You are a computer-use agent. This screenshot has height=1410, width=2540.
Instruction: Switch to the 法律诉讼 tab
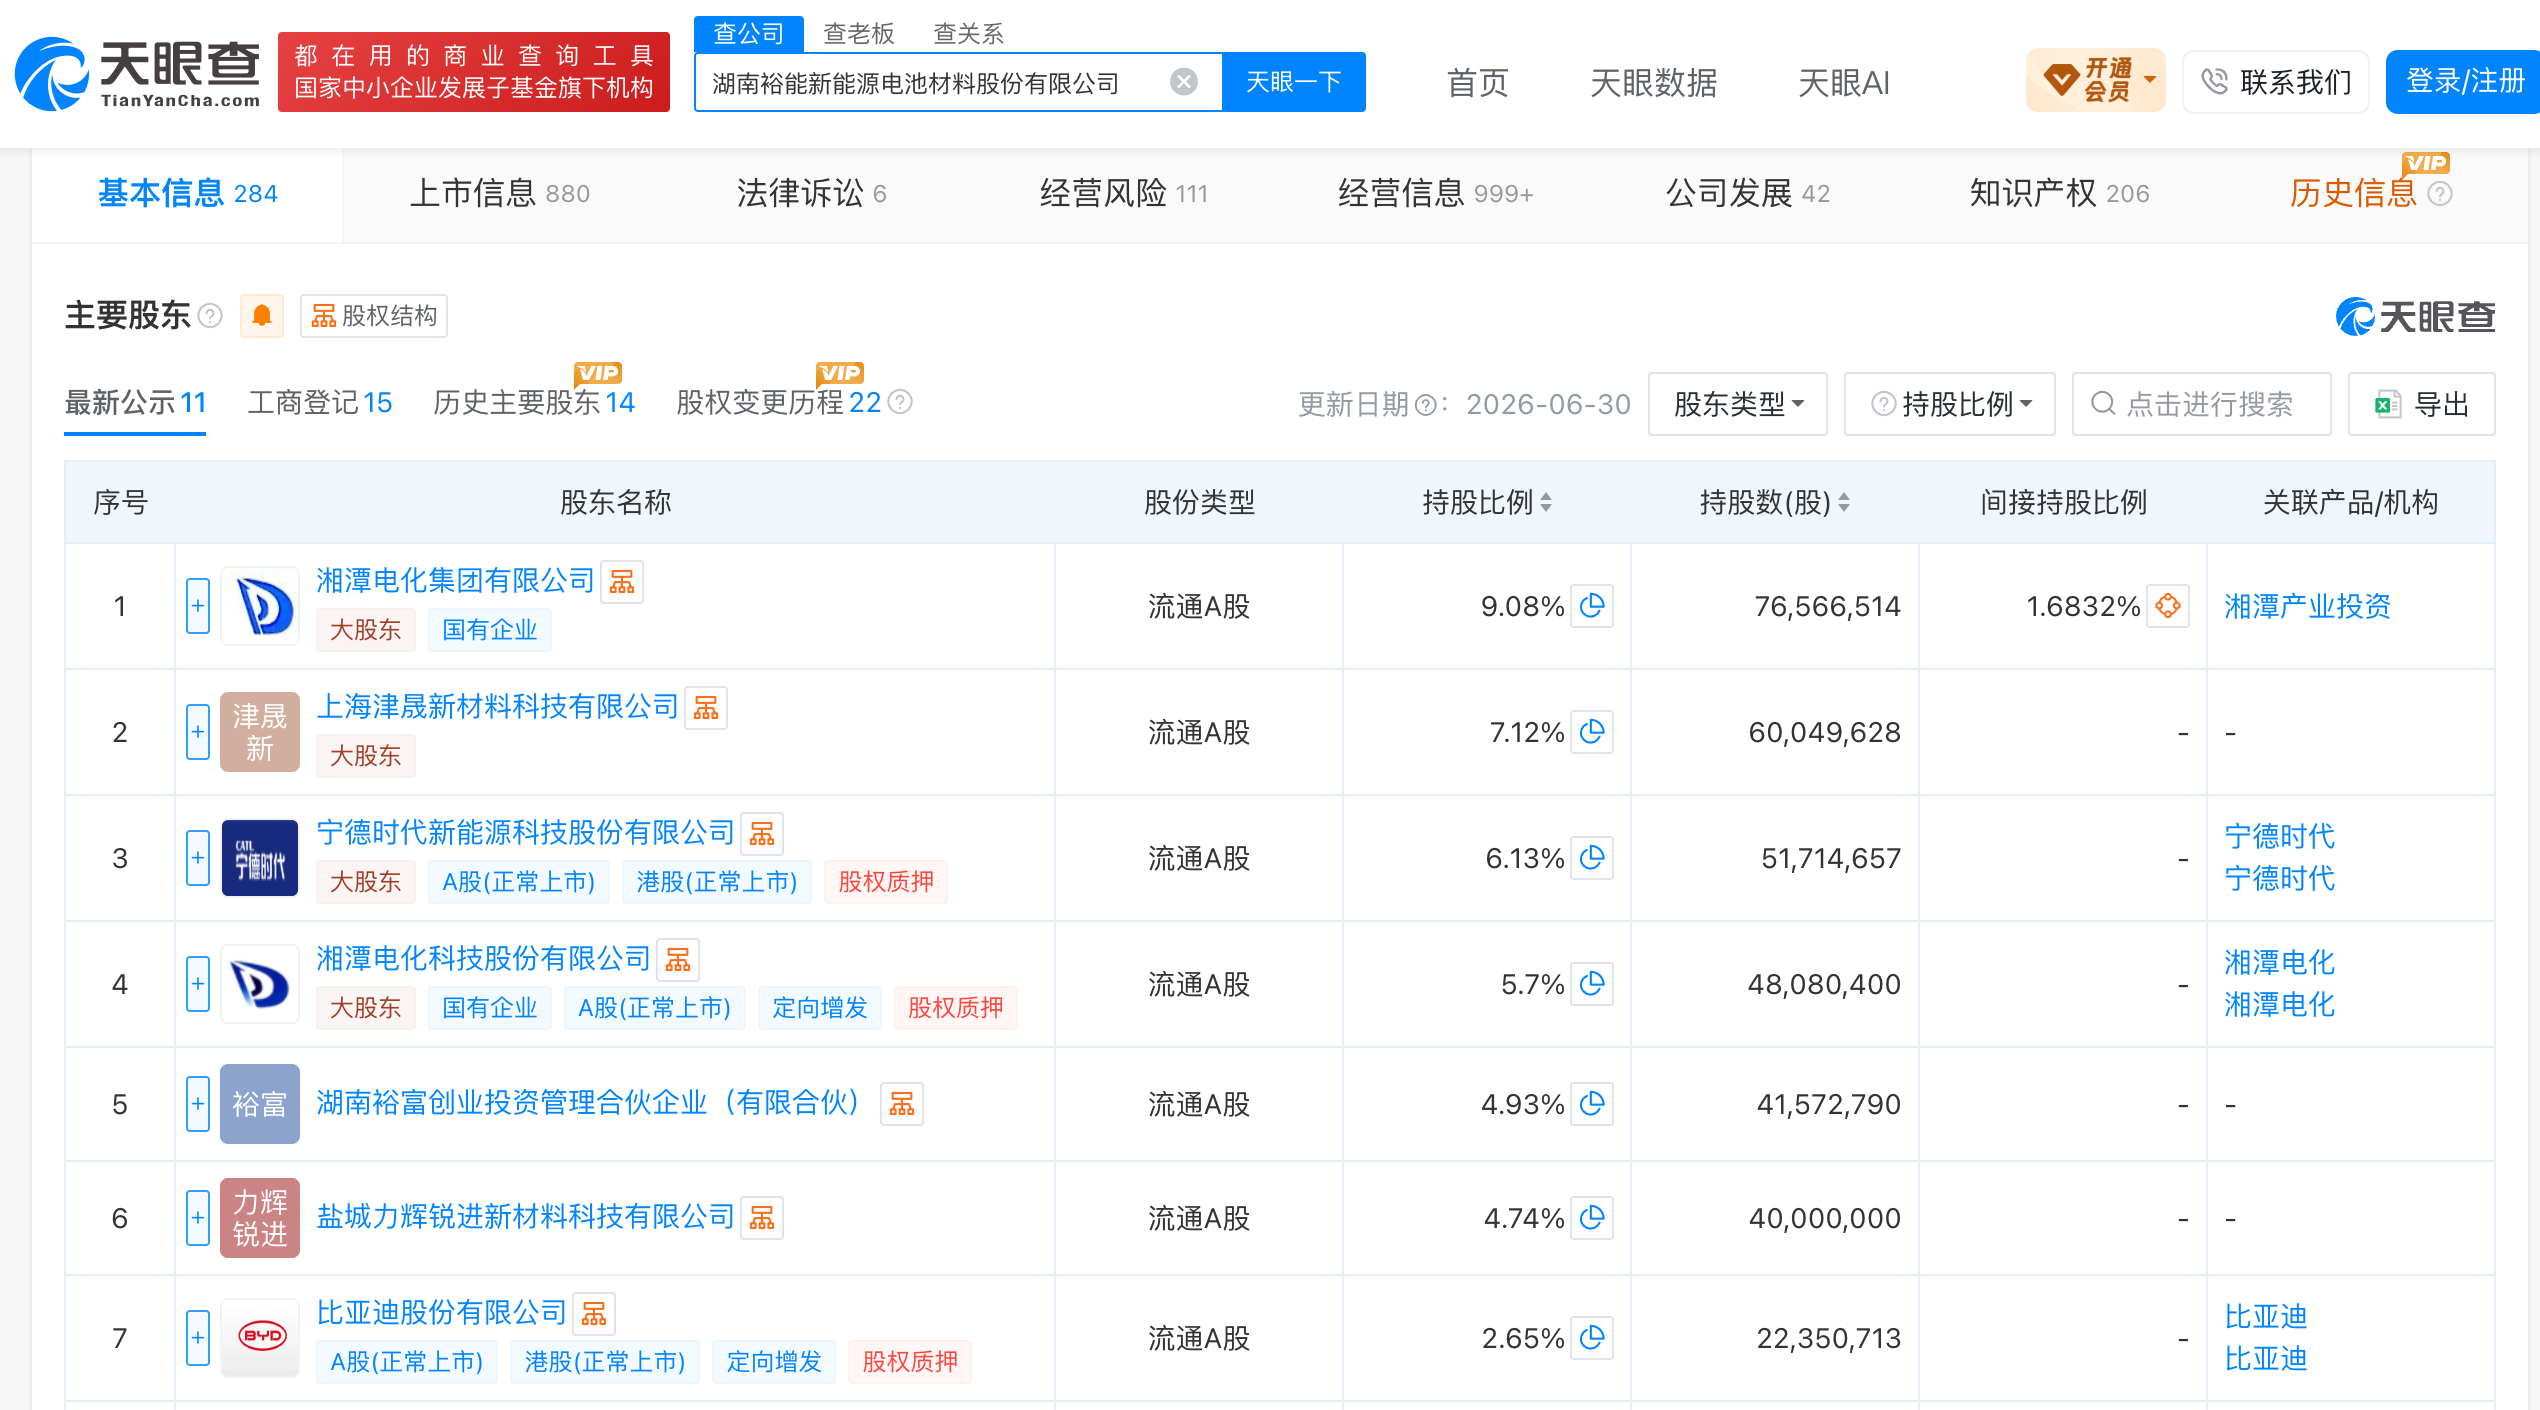pyautogui.click(x=811, y=193)
